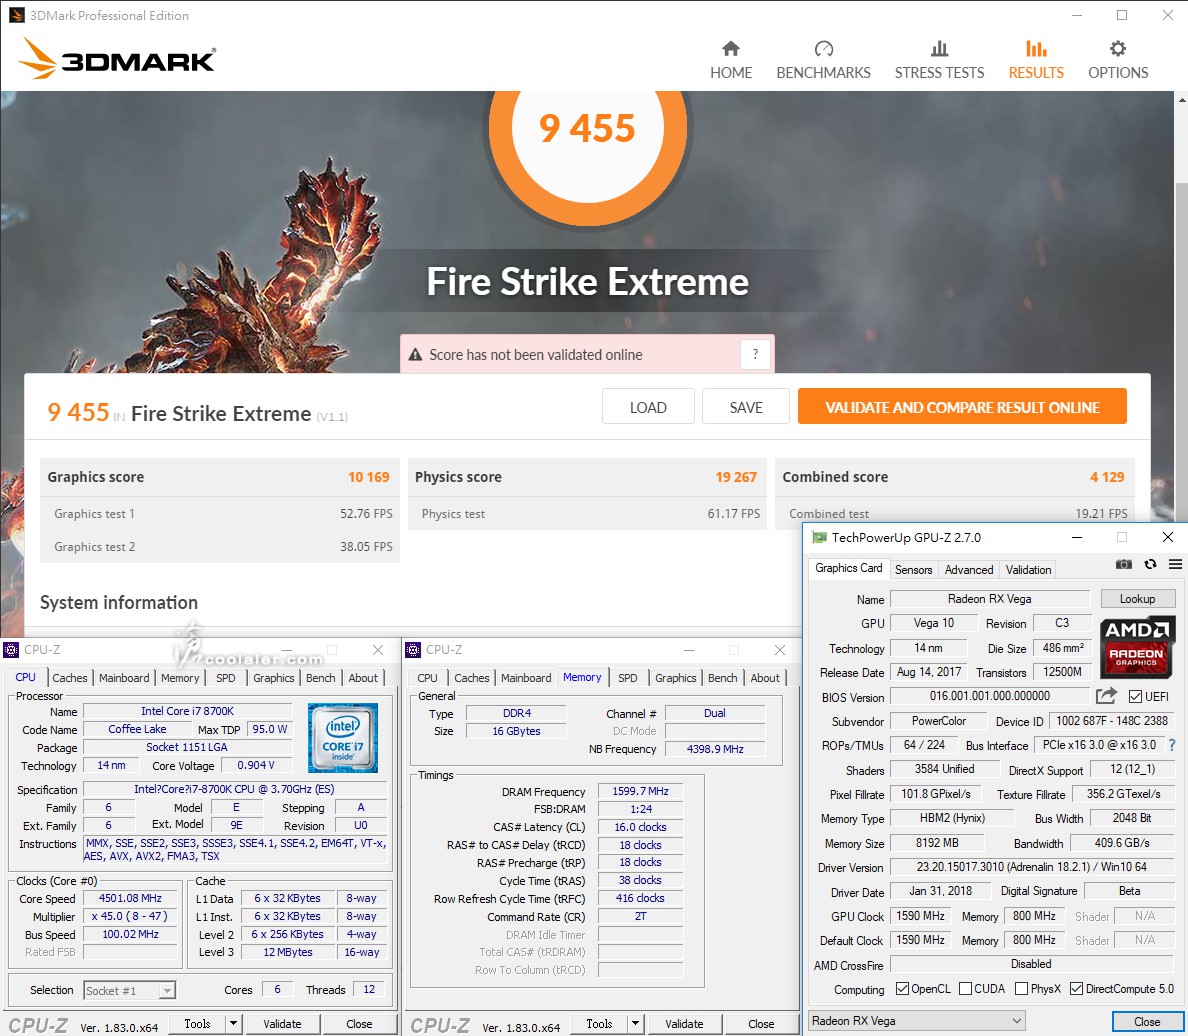Click the scrollbar up arrow in 3DMark
The image size is (1188, 1036).
(1181, 99)
